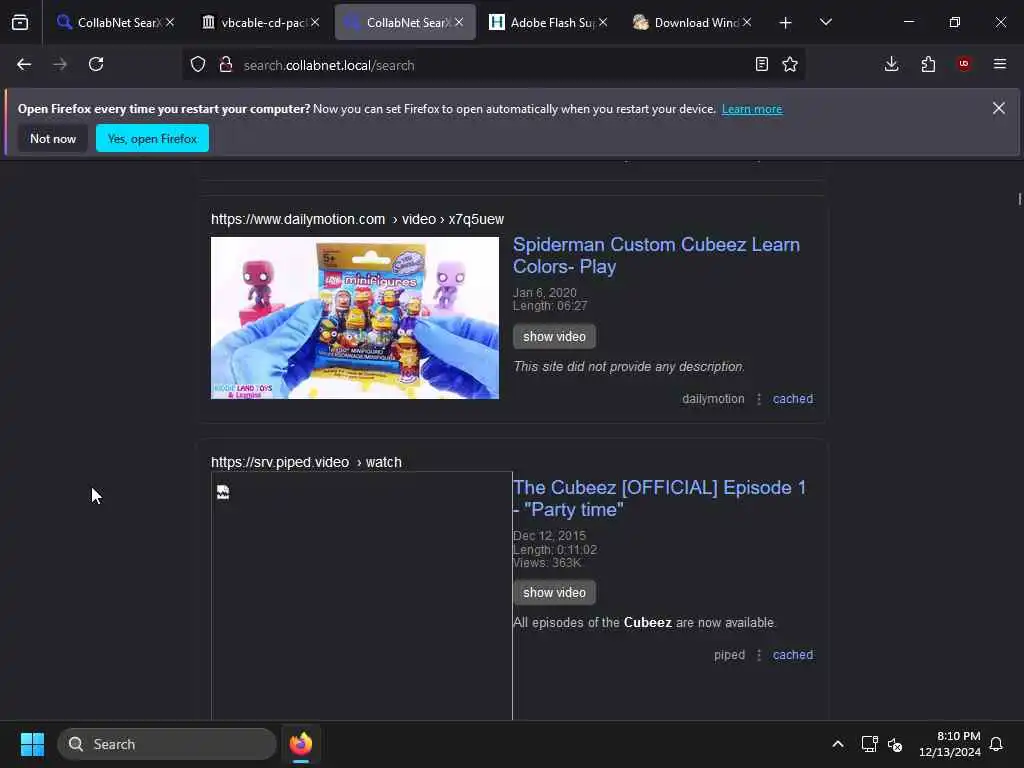Click show video for Spiderman Cubeez result
Viewport: 1024px width, 768px height.
click(554, 336)
